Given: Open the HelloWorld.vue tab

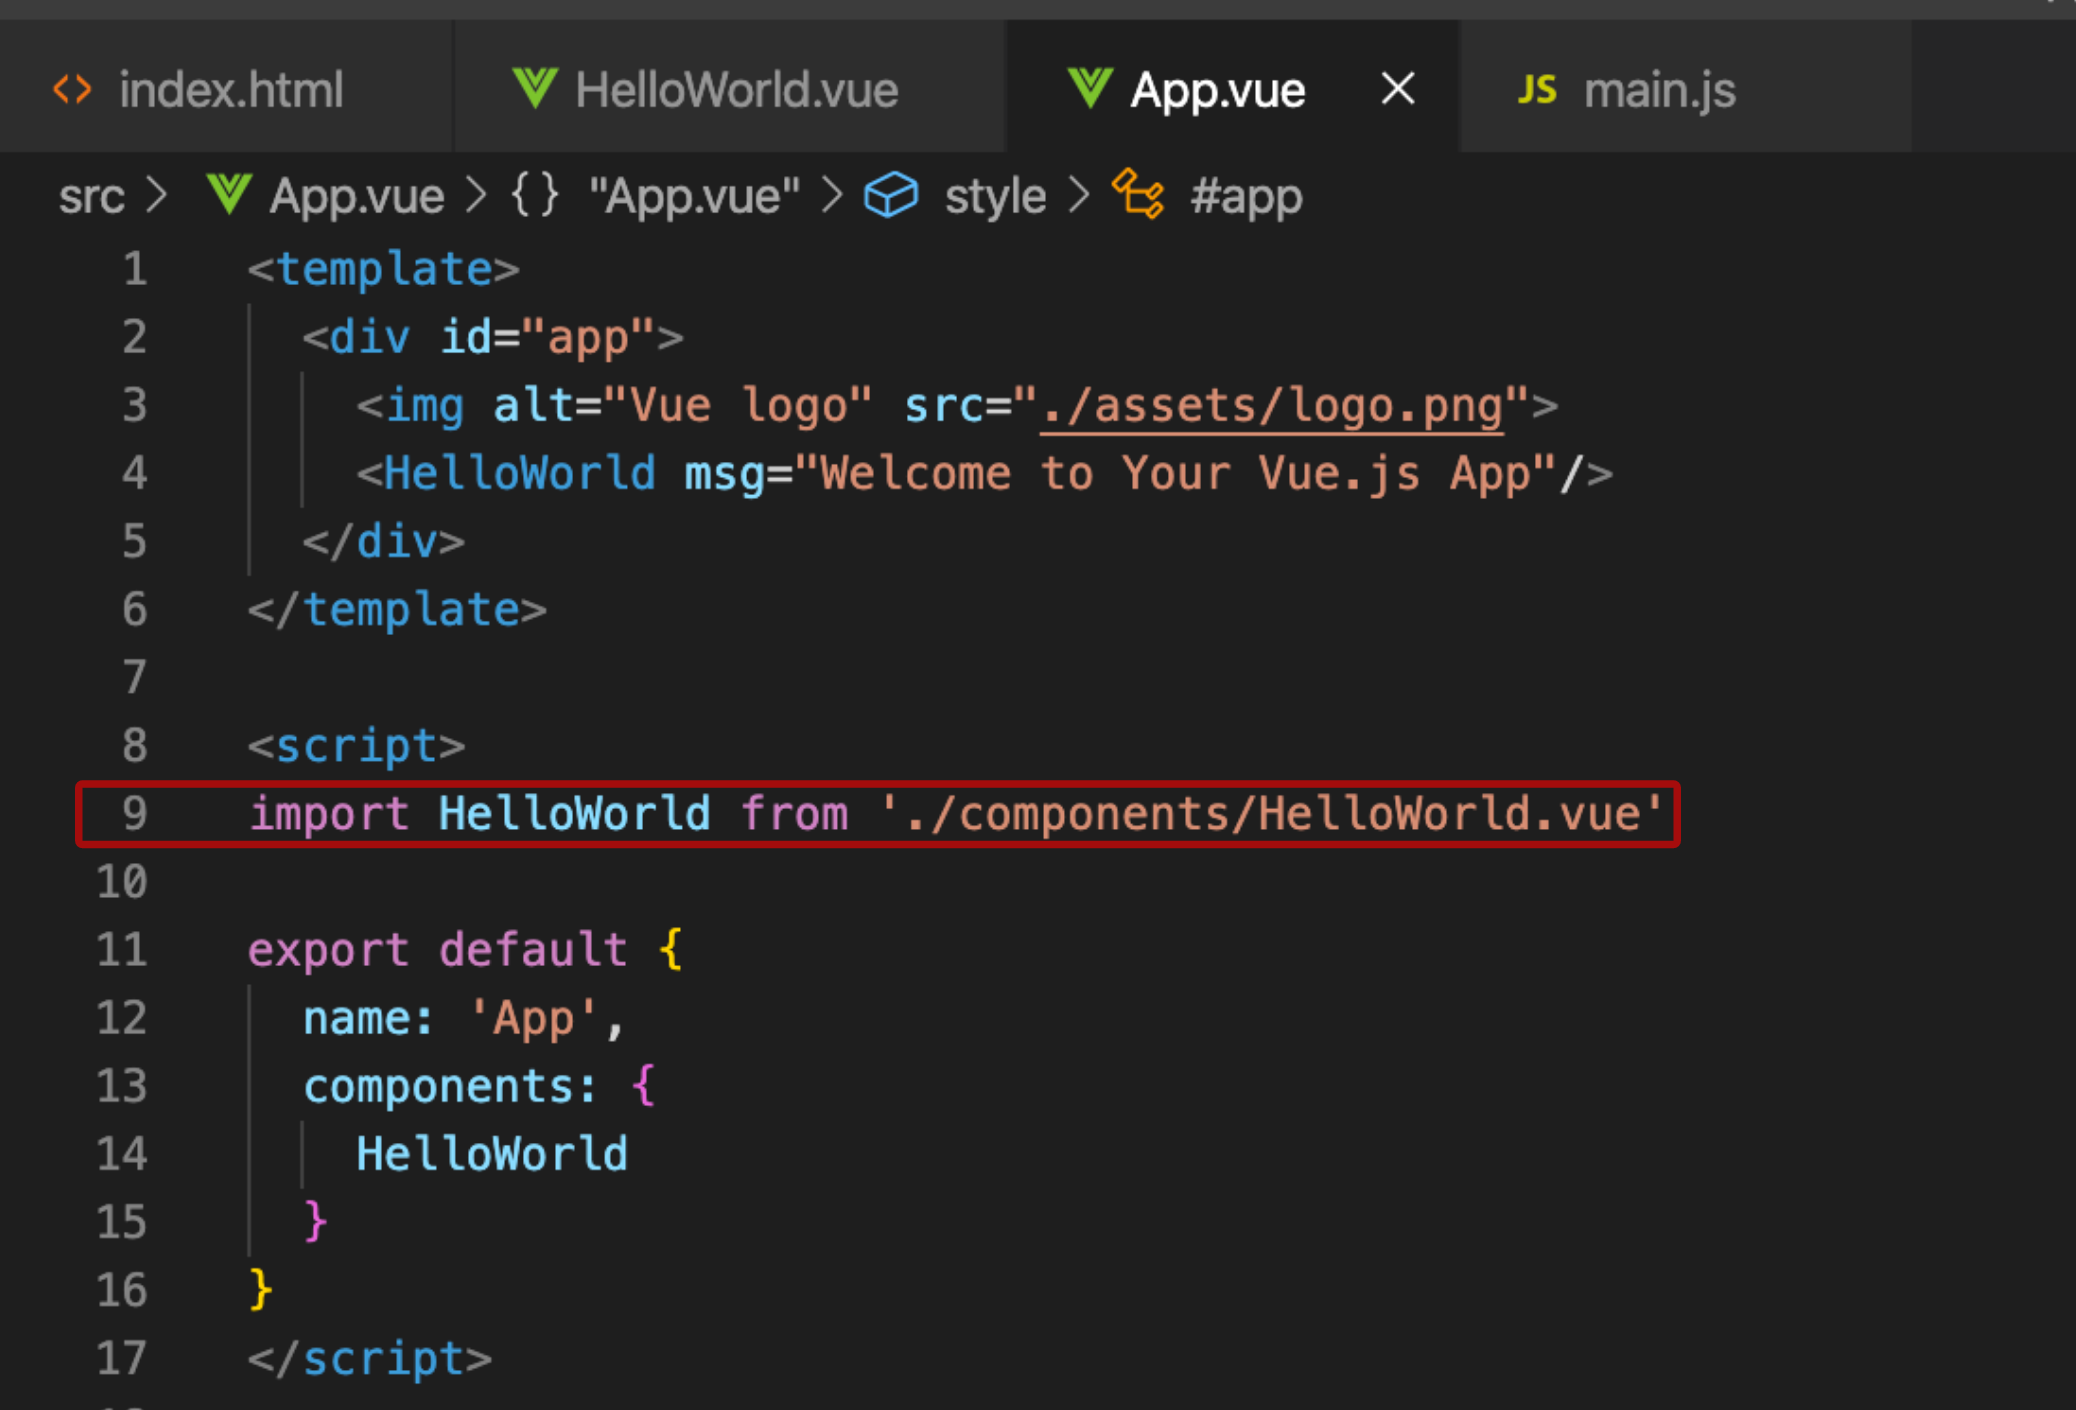Looking at the screenshot, I should [x=736, y=90].
